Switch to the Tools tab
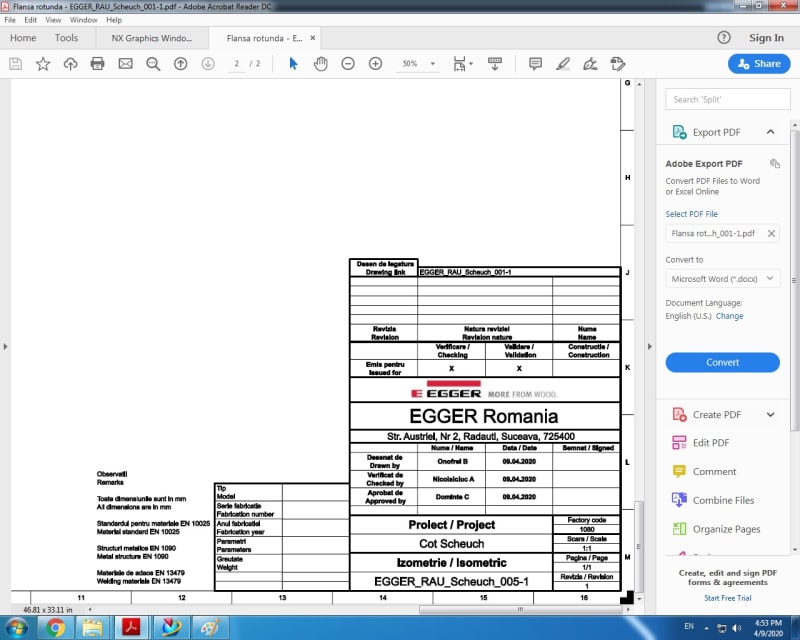Screen dimensions: 800x640 [66, 38]
